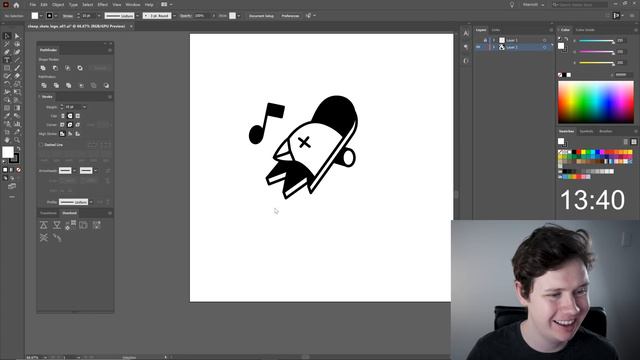Toggle lock on the top layer

(x=485, y=40)
